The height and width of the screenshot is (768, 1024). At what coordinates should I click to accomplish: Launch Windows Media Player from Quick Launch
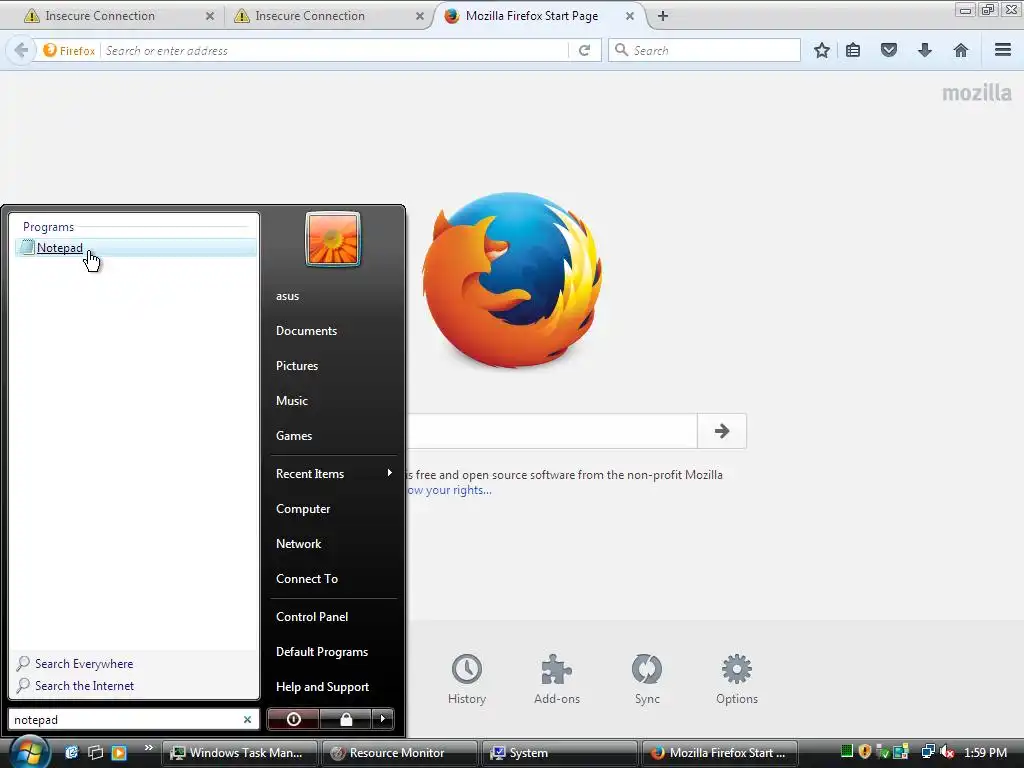click(x=119, y=752)
